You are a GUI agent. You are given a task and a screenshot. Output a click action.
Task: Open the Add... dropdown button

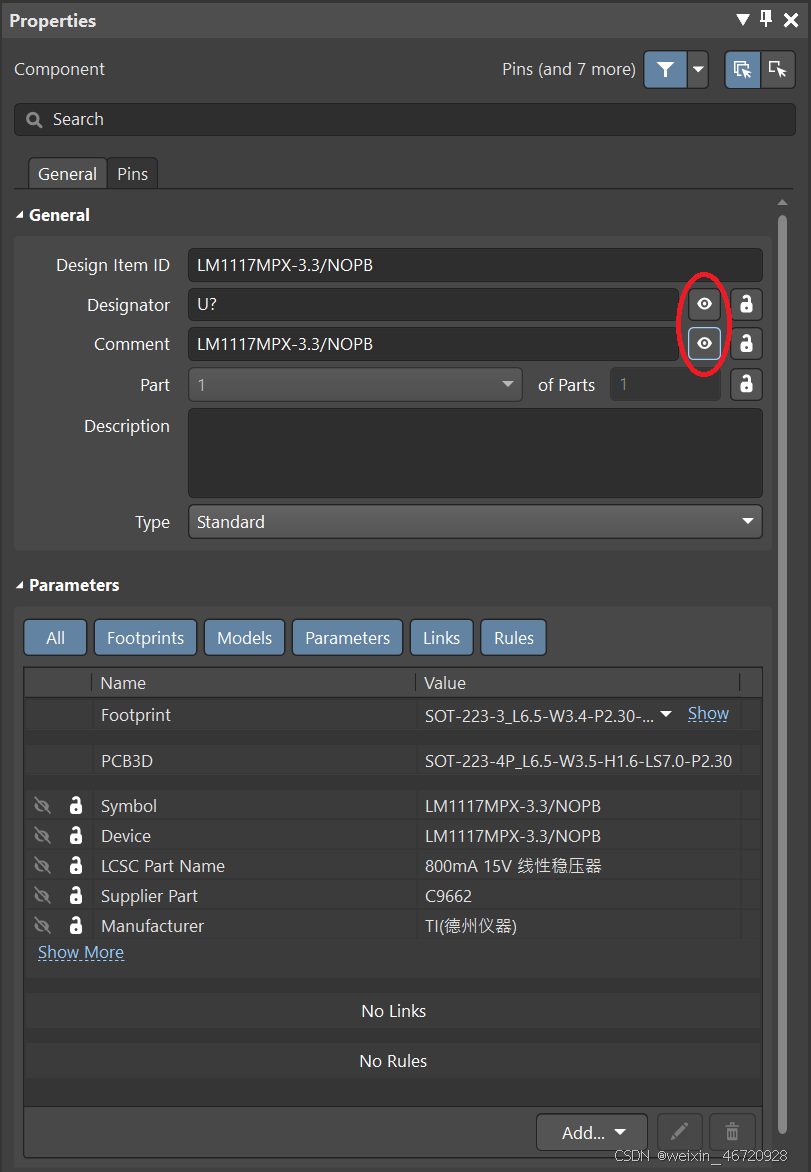coord(593,1132)
